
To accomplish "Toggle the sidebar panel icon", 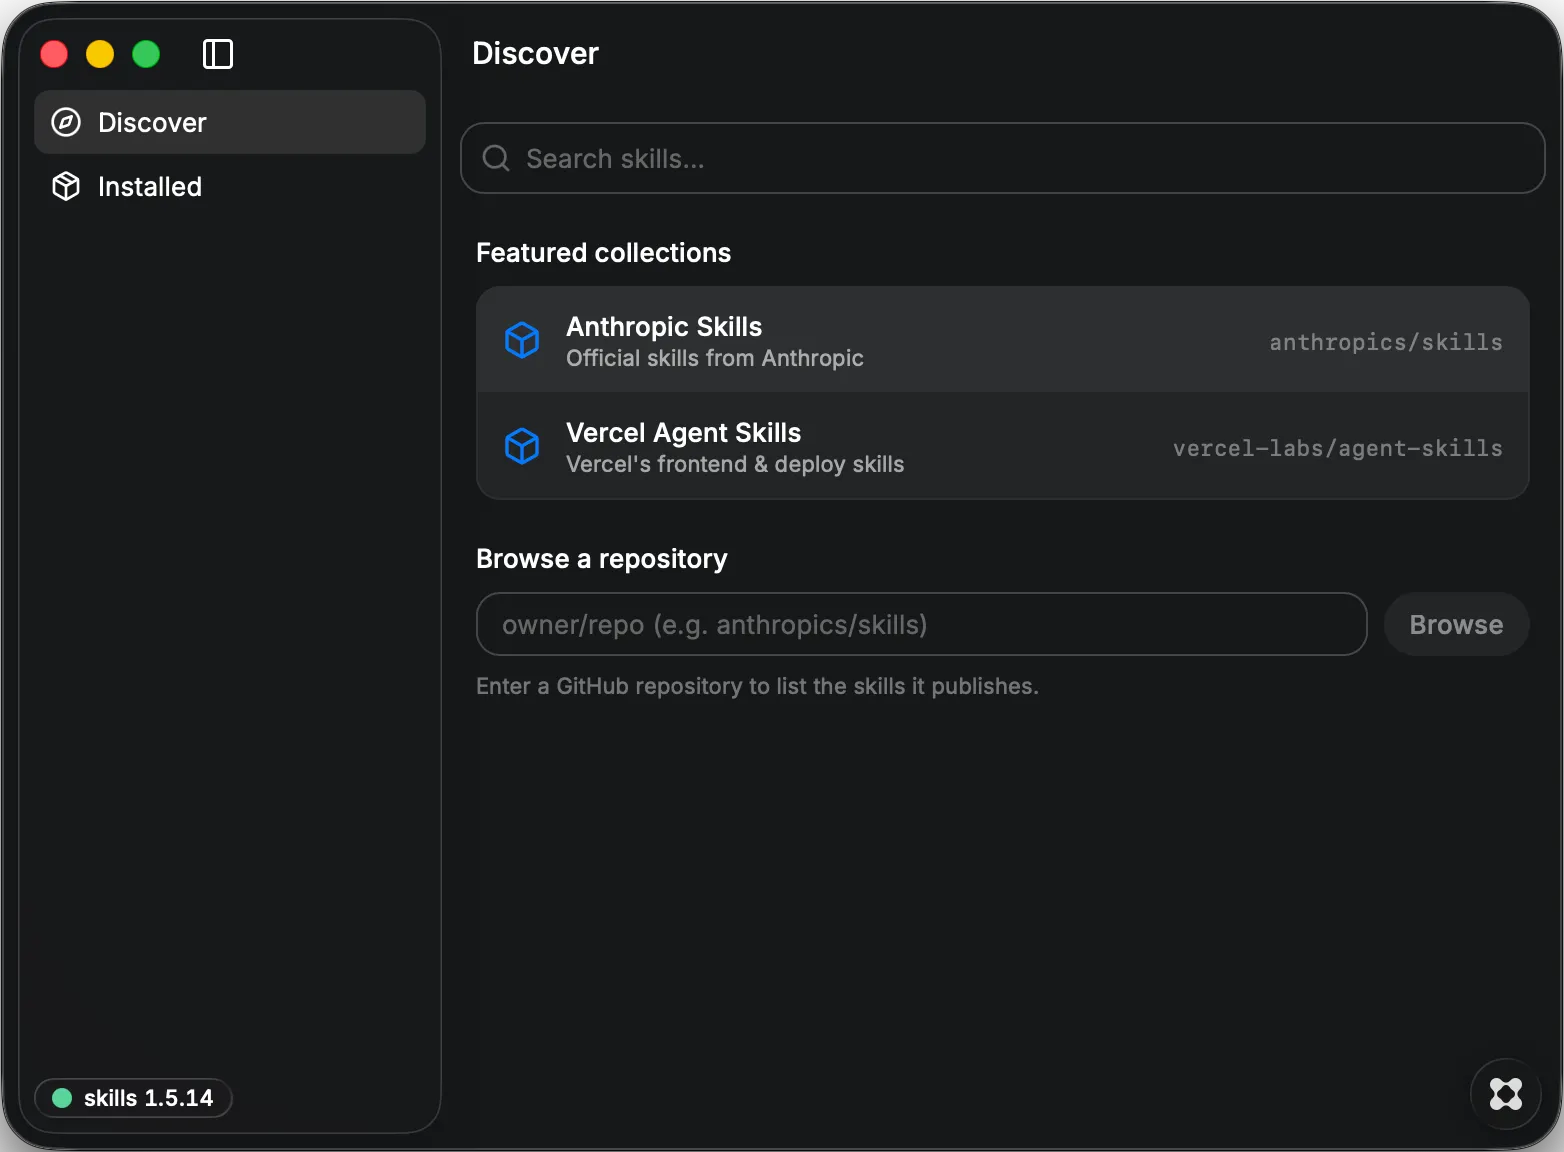I will [x=218, y=54].
